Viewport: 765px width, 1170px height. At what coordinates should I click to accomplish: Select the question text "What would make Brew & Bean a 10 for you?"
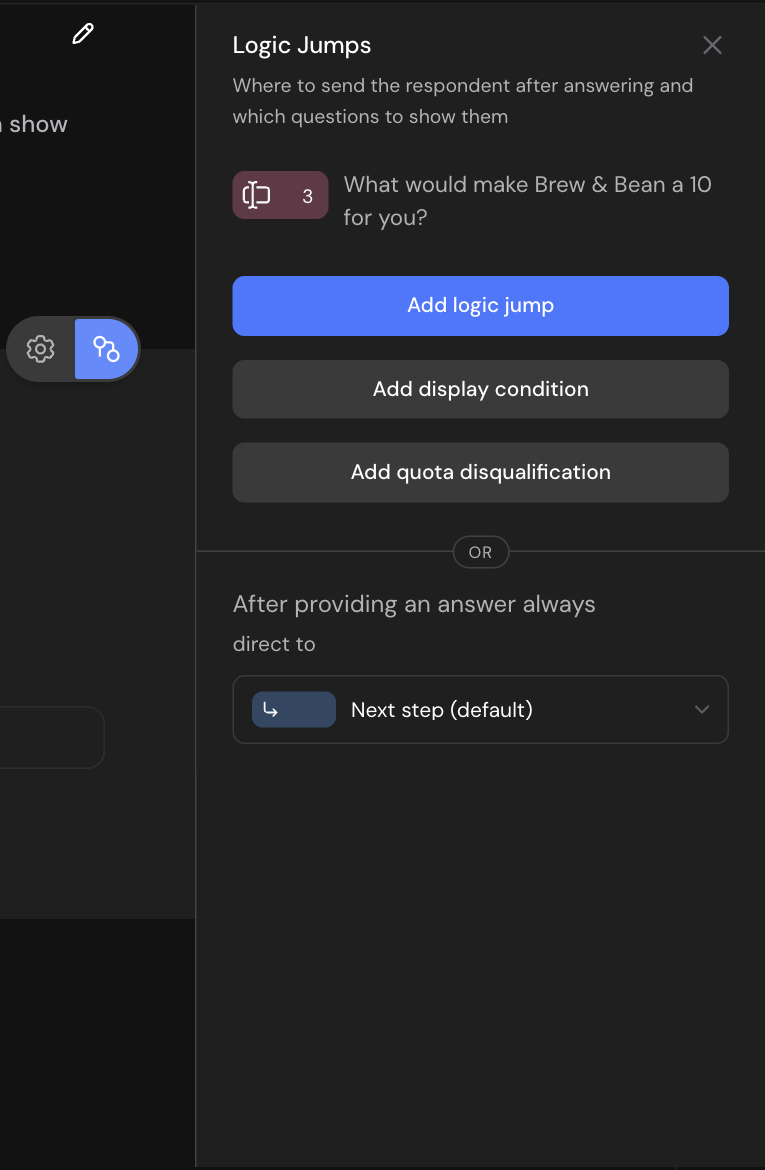pos(528,201)
